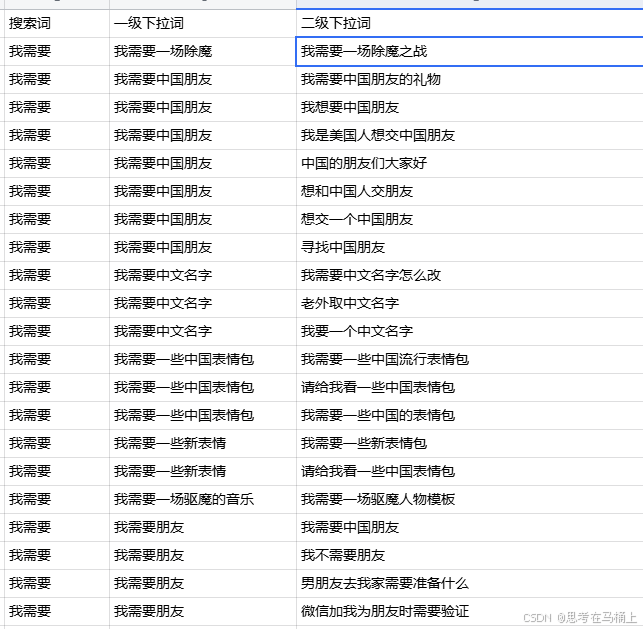Click first-level cell 我需要一场除魔 in the 一级下拉词 column
The height and width of the screenshot is (629, 643).
click(x=203, y=51)
